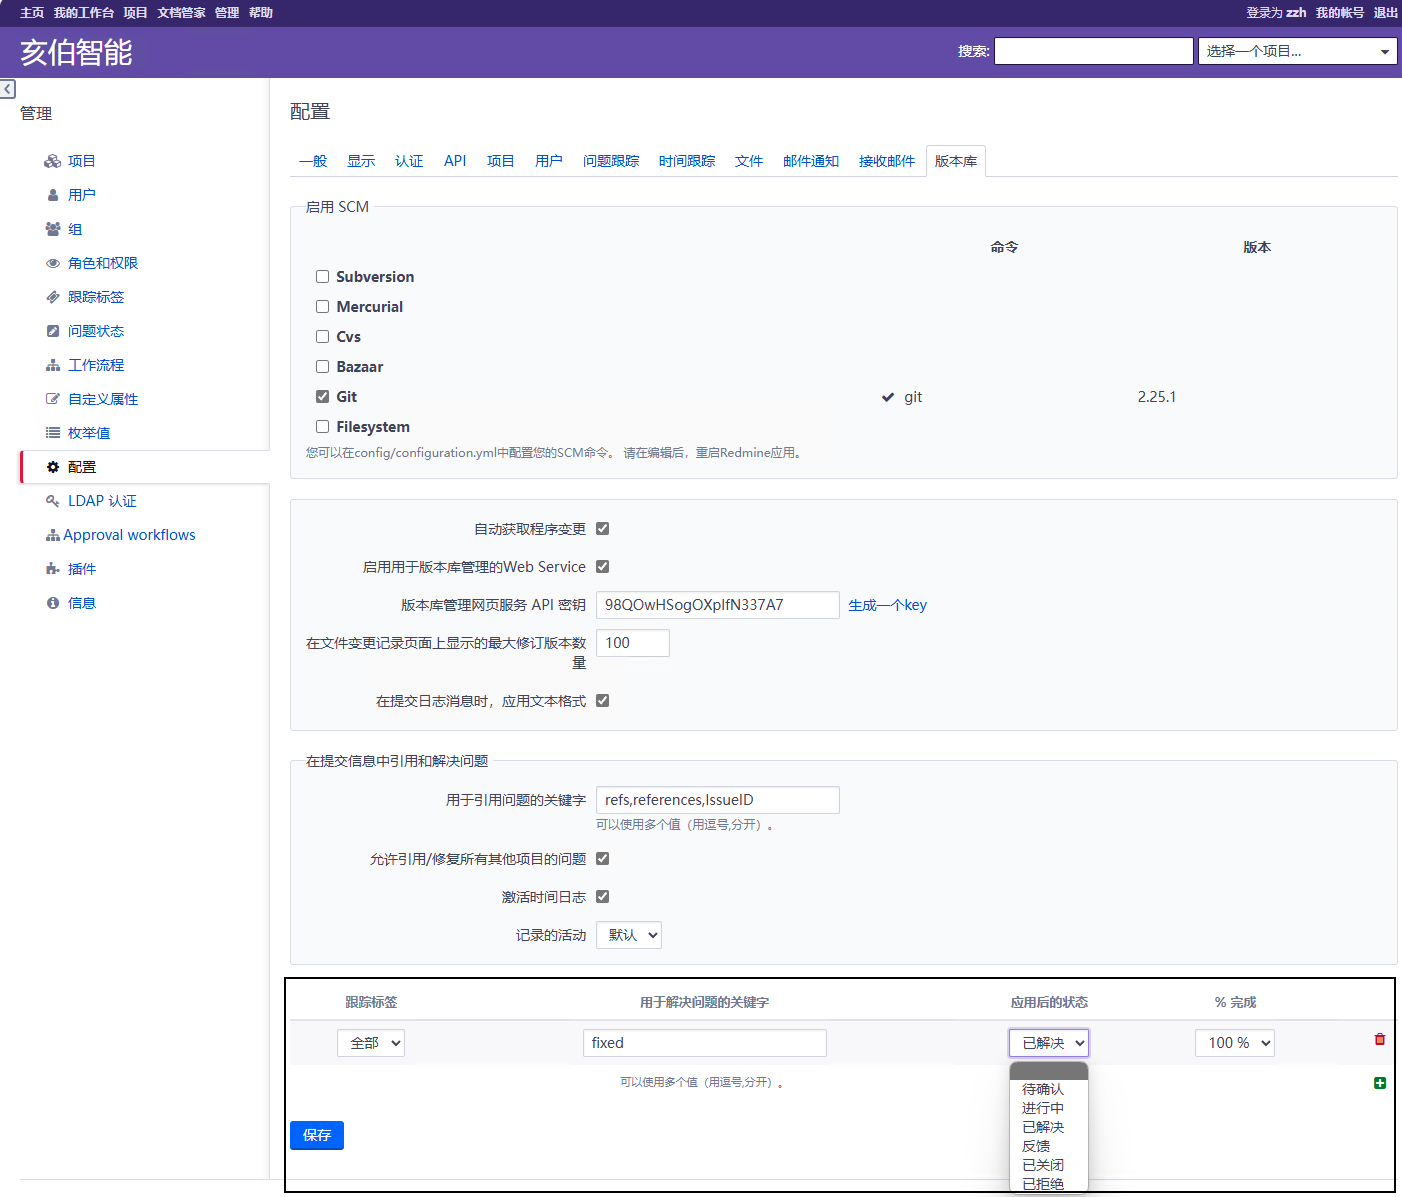Click the fixed keywords input field

(x=704, y=1043)
